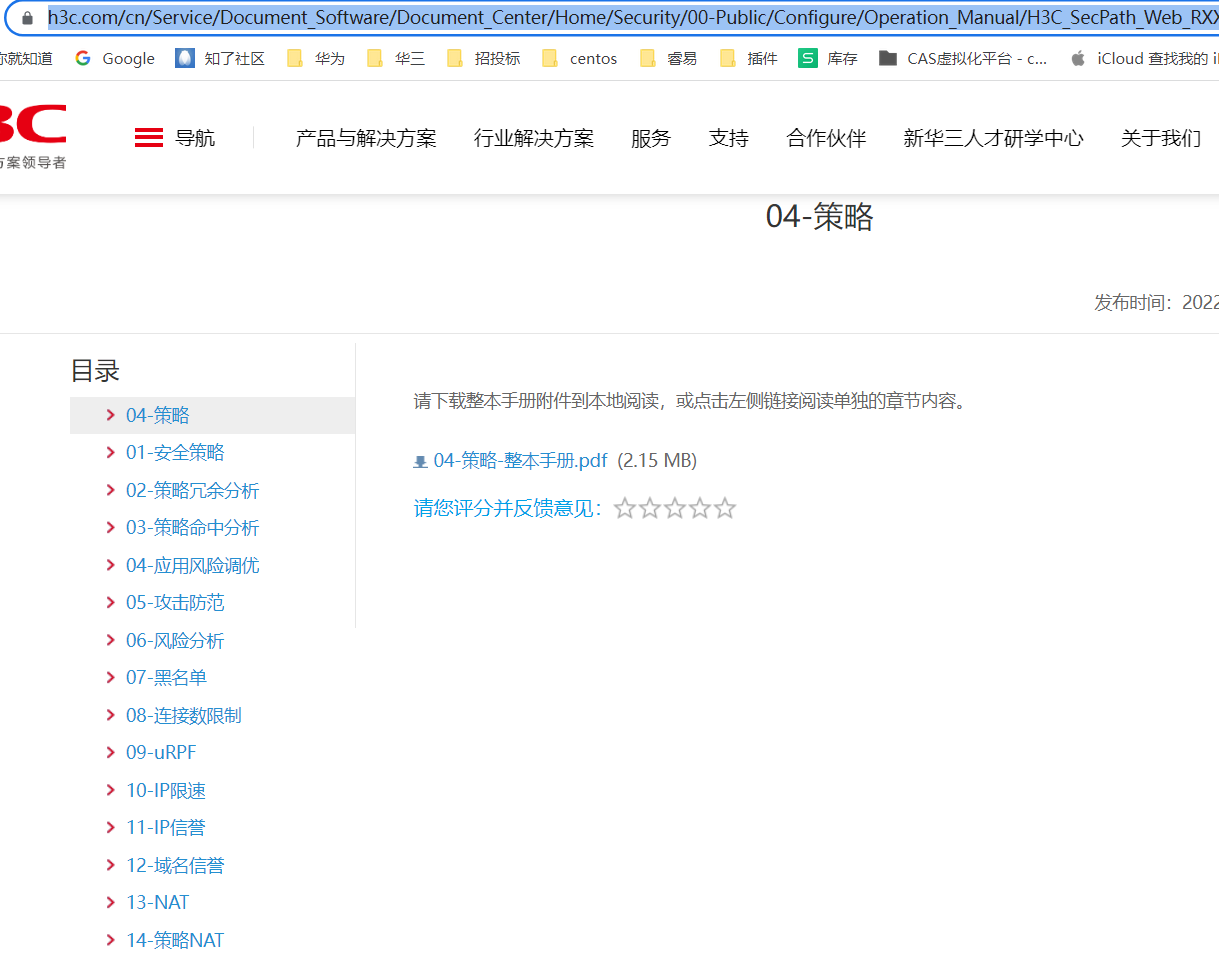Click the lock icon in address bar
The image size is (1219, 958).
tap(27, 18)
